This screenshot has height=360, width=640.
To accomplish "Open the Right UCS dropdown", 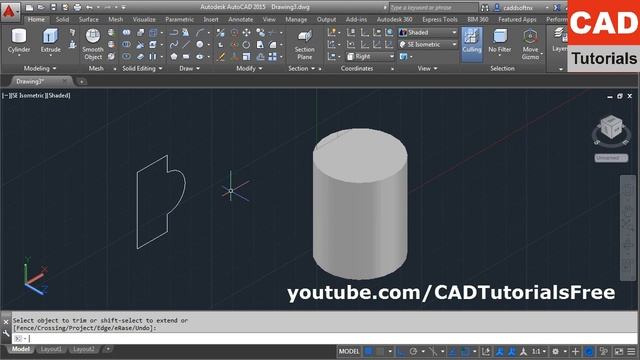I will pyautogui.click(x=371, y=56).
